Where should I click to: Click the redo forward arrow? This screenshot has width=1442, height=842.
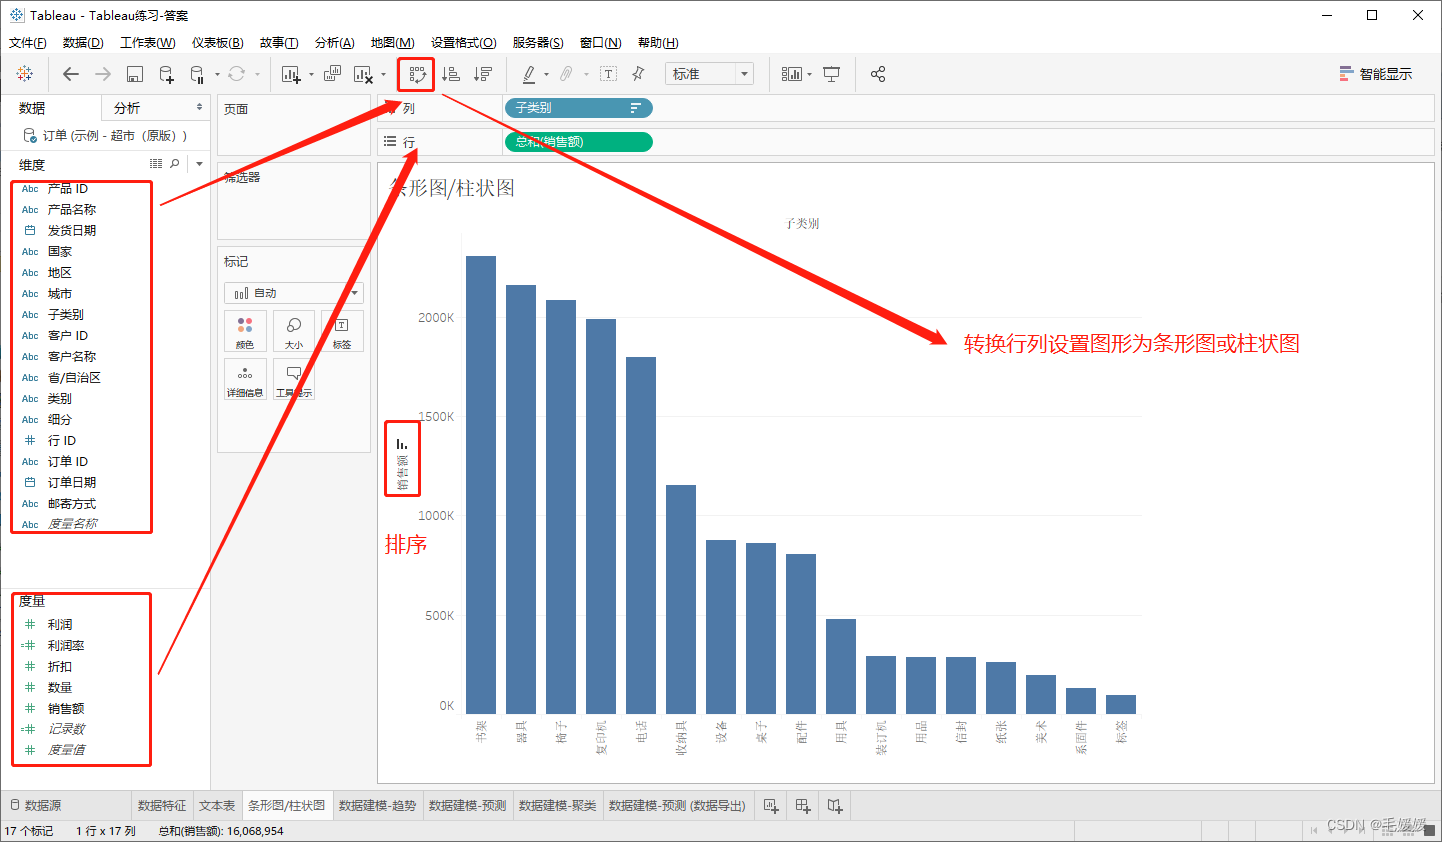tap(103, 74)
